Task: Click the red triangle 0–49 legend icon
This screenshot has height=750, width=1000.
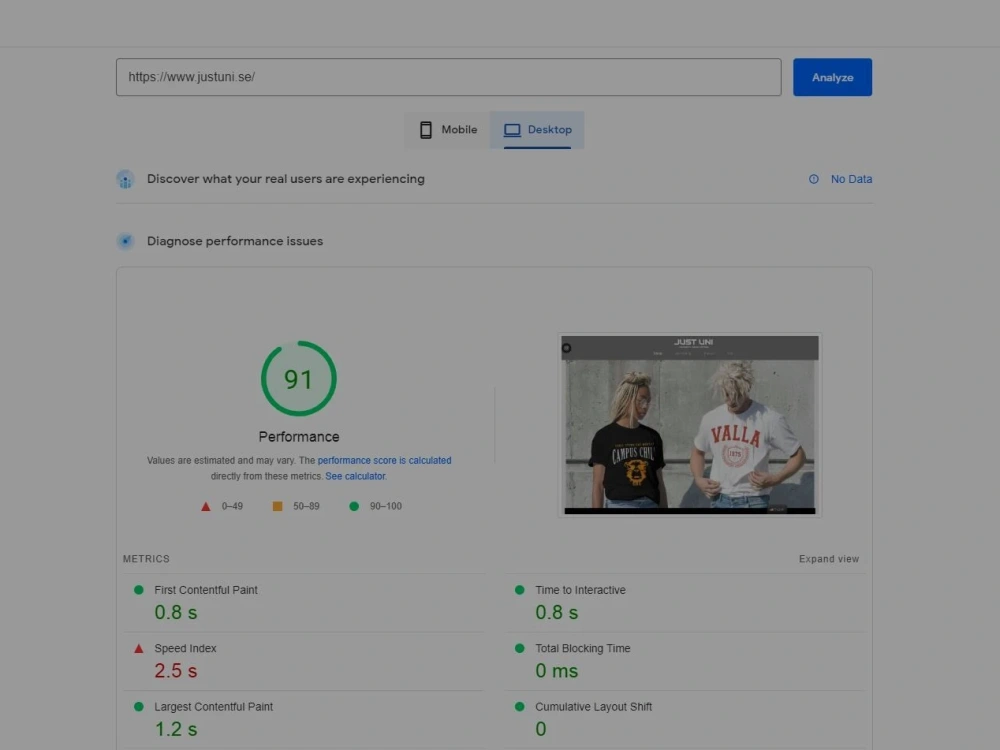Action: [x=205, y=506]
